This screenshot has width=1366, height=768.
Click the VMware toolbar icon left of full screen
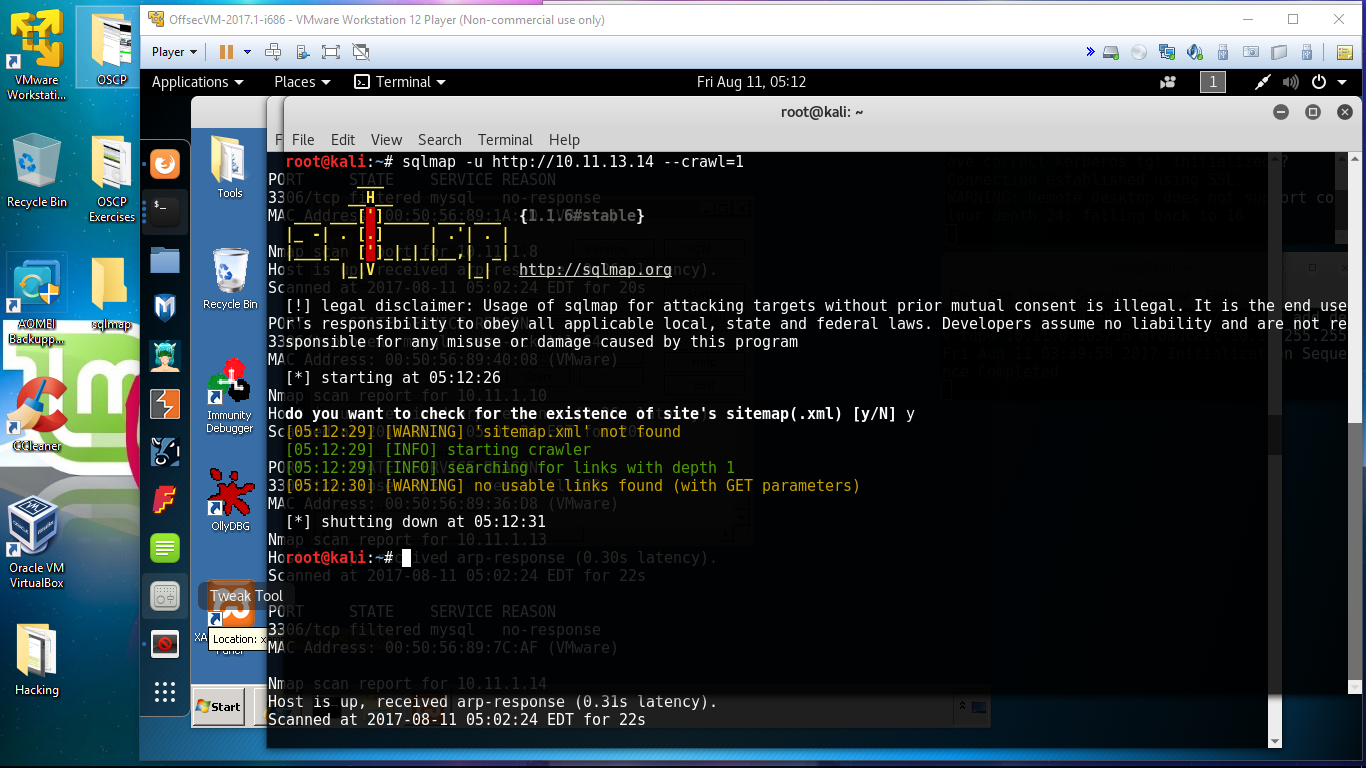303,52
